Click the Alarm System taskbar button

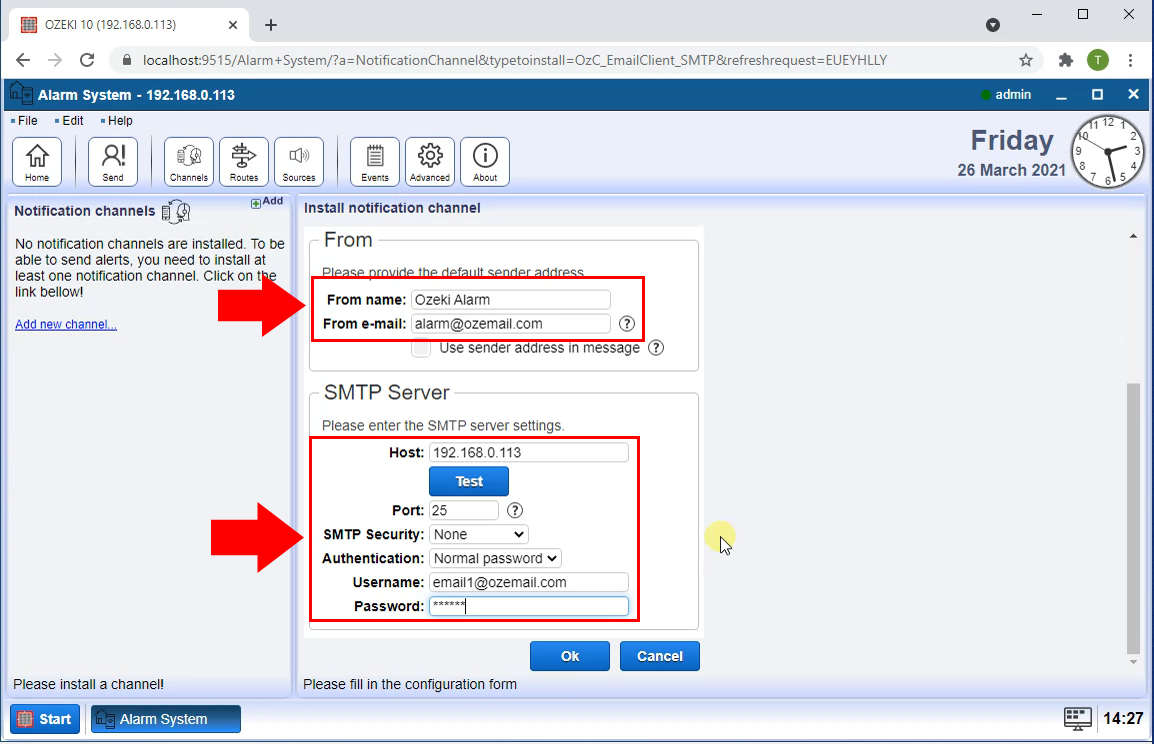click(x=166, y=719)
